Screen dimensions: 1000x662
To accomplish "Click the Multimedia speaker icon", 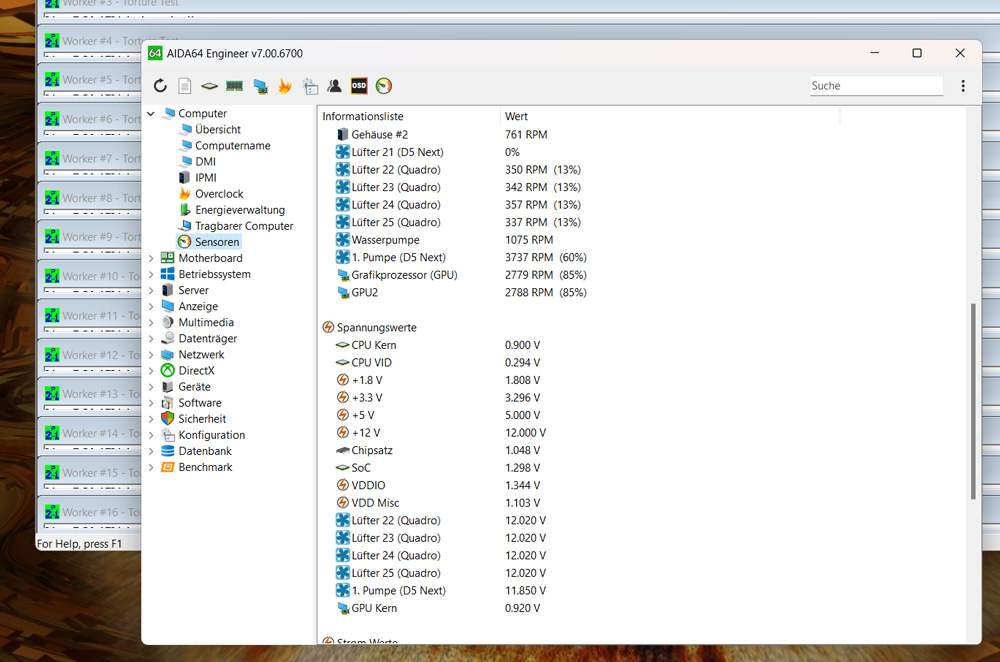I will click(x=167, y=322).
